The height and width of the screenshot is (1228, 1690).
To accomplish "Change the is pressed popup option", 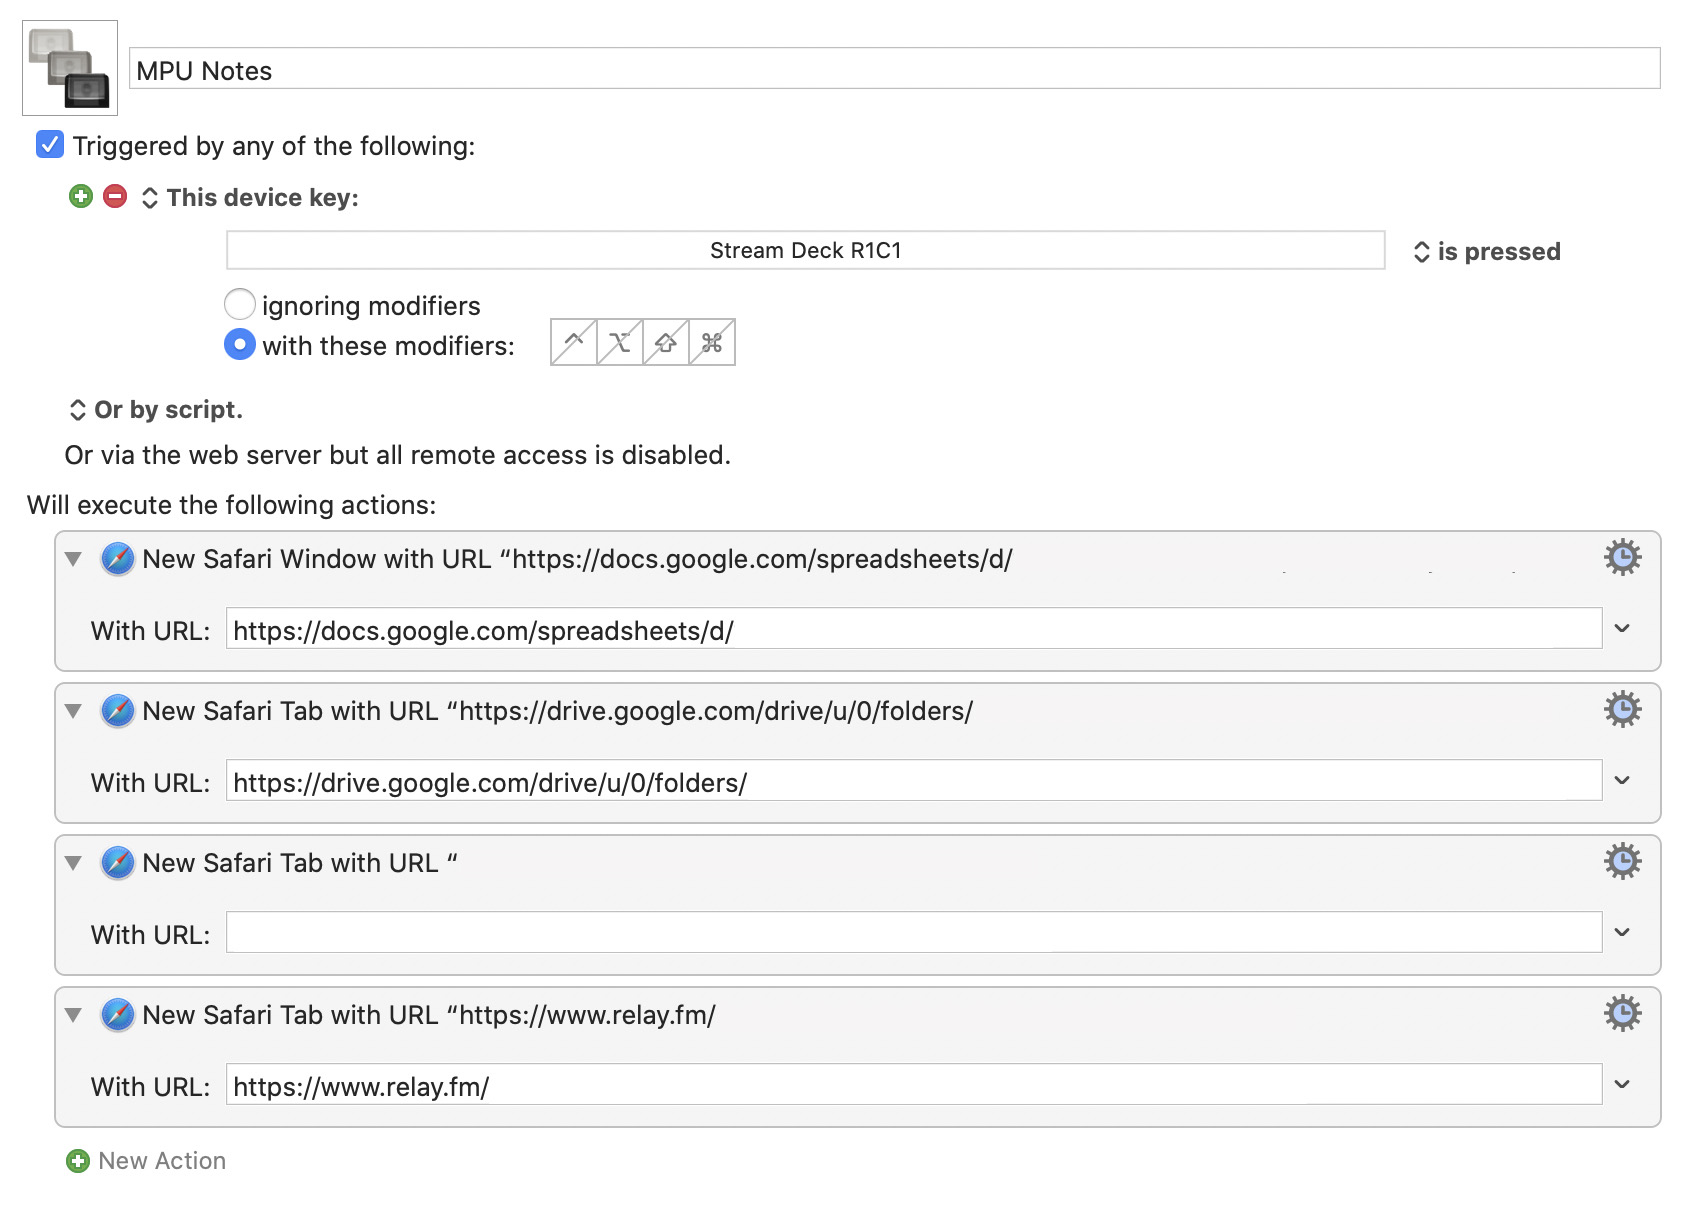I will click(x=1488, y=251).
